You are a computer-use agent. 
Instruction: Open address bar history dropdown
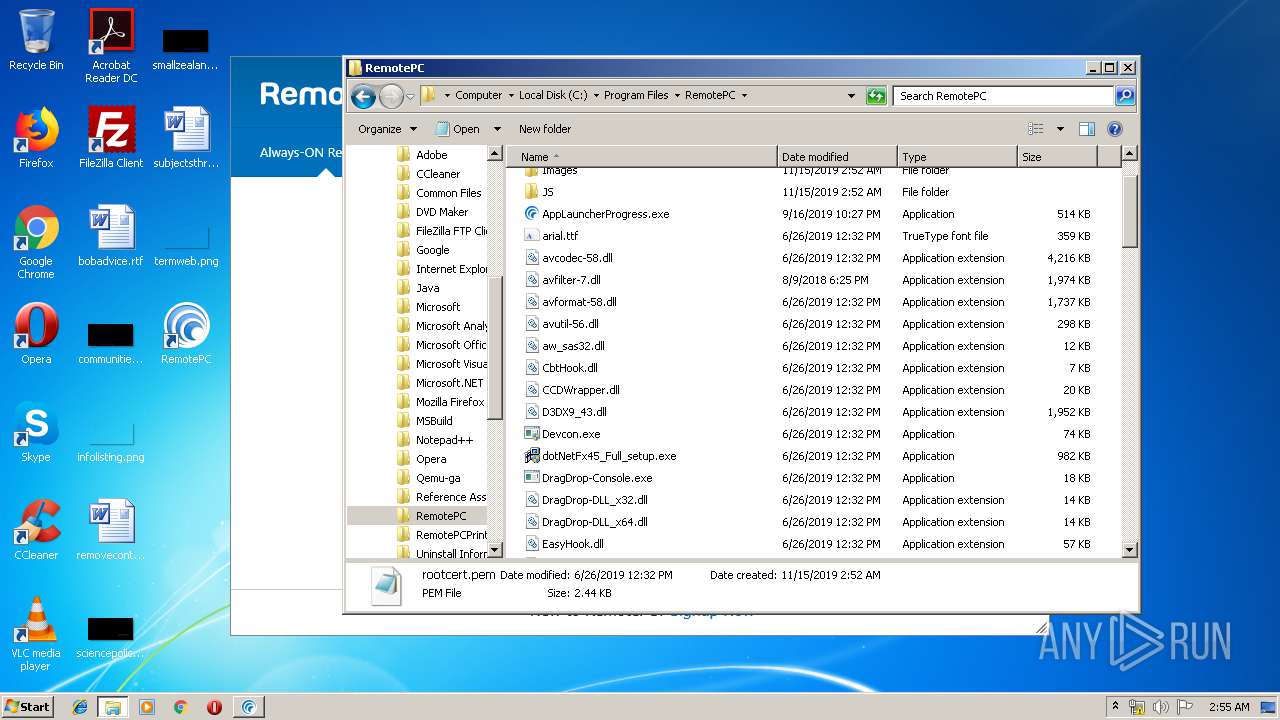coord(851,96)
